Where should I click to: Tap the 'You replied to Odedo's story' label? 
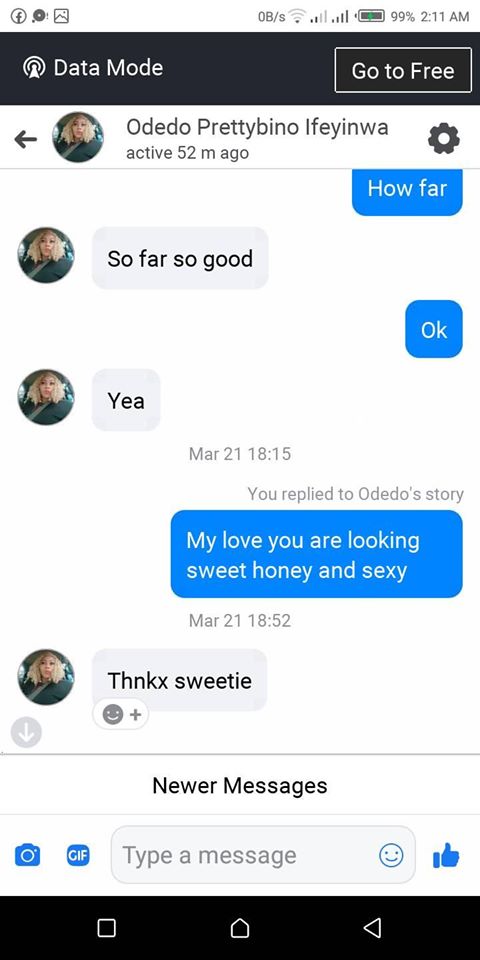point(356,493)
